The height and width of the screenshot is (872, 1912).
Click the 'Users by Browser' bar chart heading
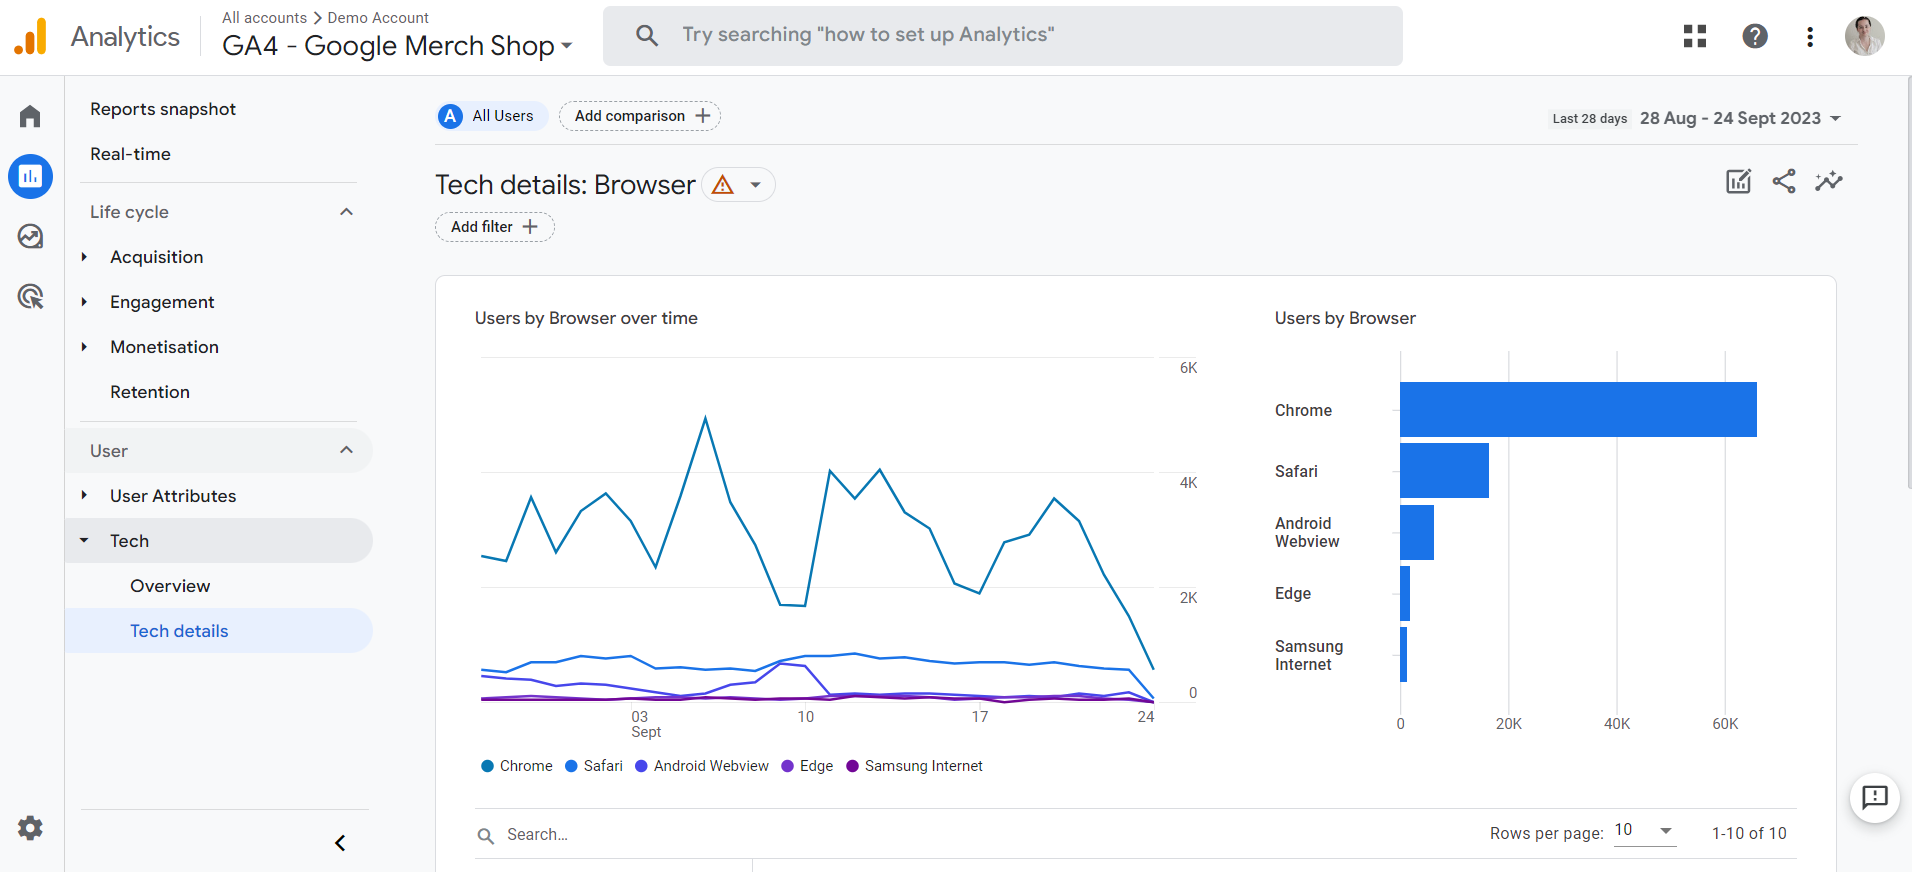(x=1345, y=318)
